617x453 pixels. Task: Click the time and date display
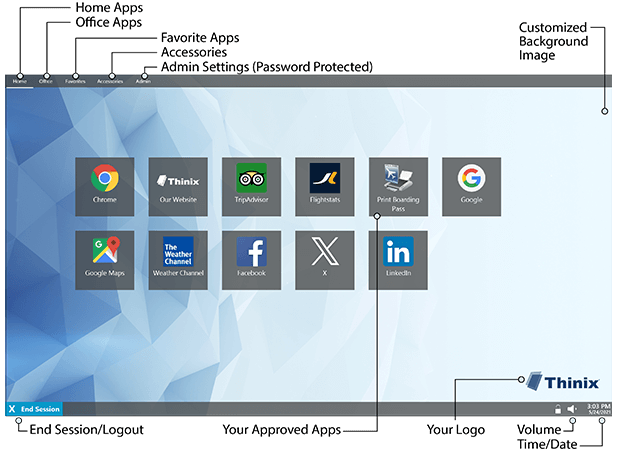(599, 409)
